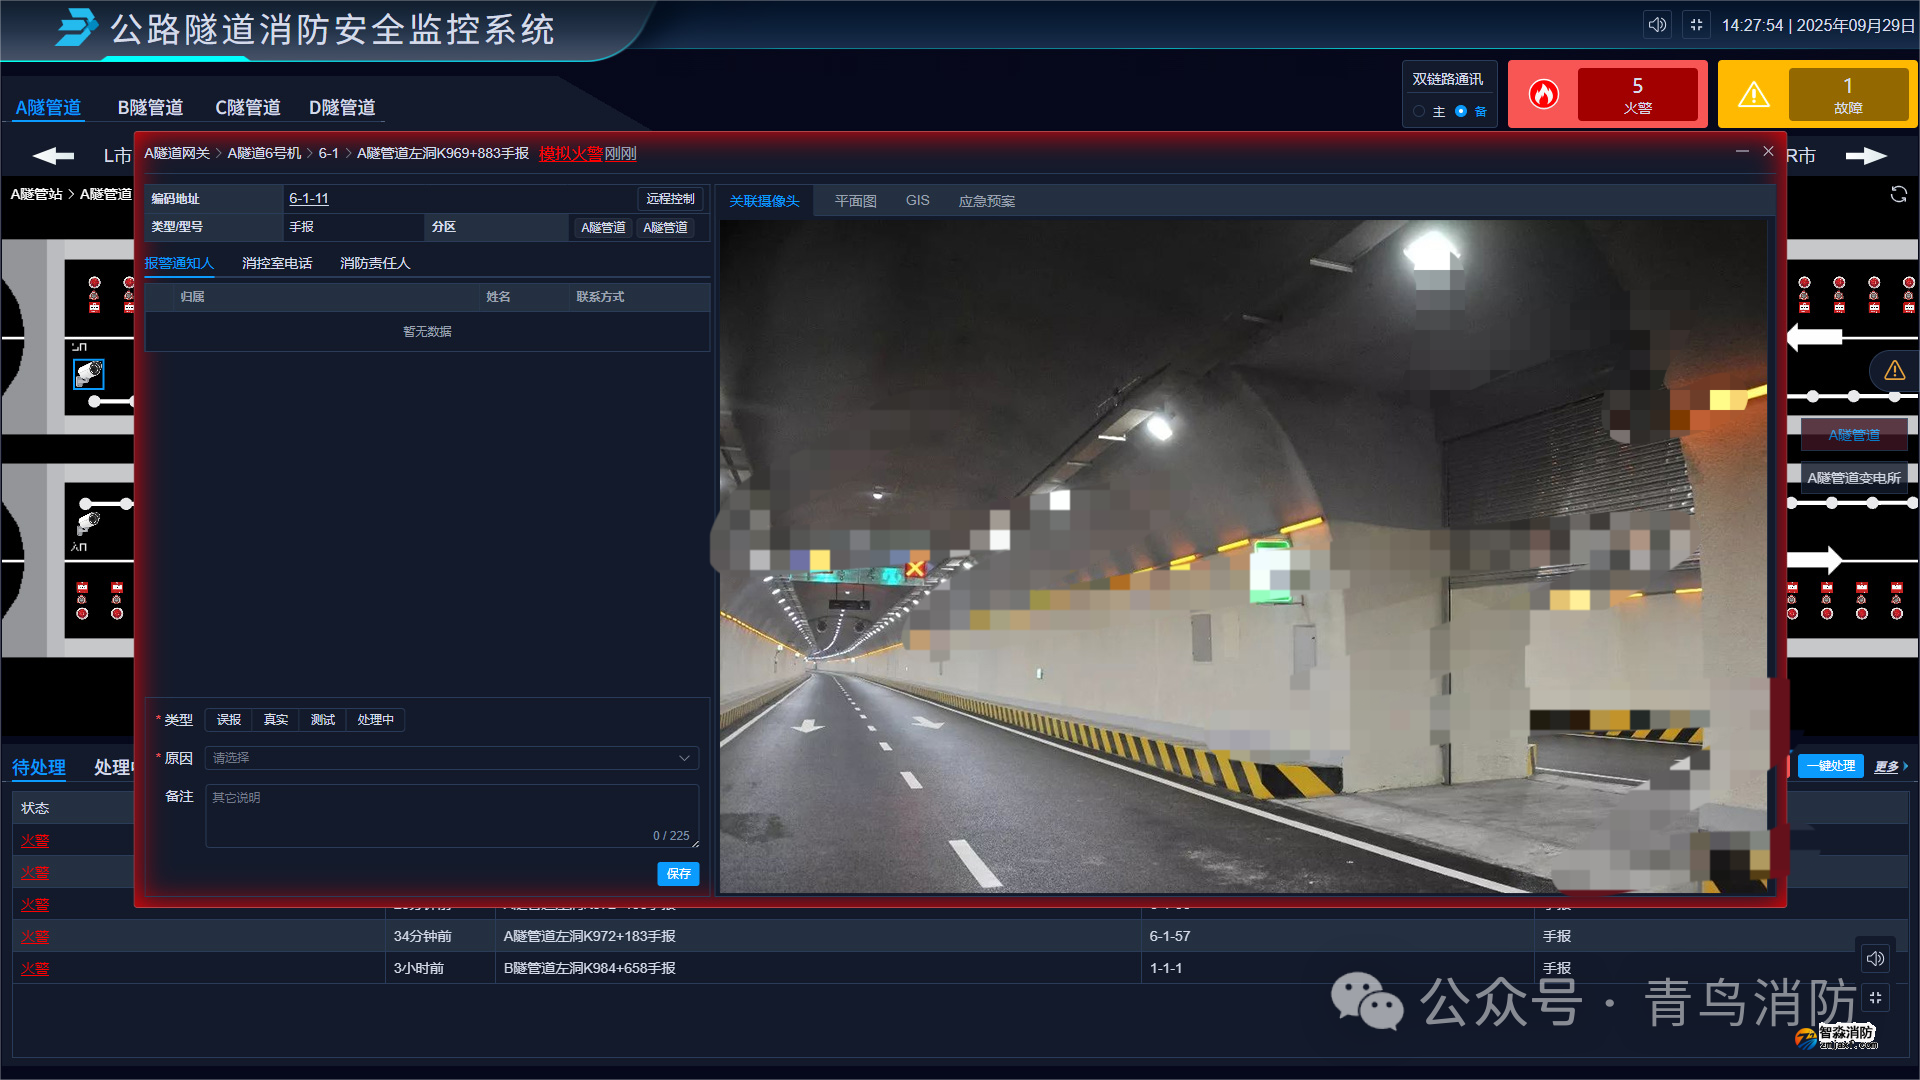This screenshot has width=1920, height=1080.
Task: Open the B隧管道 tab
Action: 150,107
